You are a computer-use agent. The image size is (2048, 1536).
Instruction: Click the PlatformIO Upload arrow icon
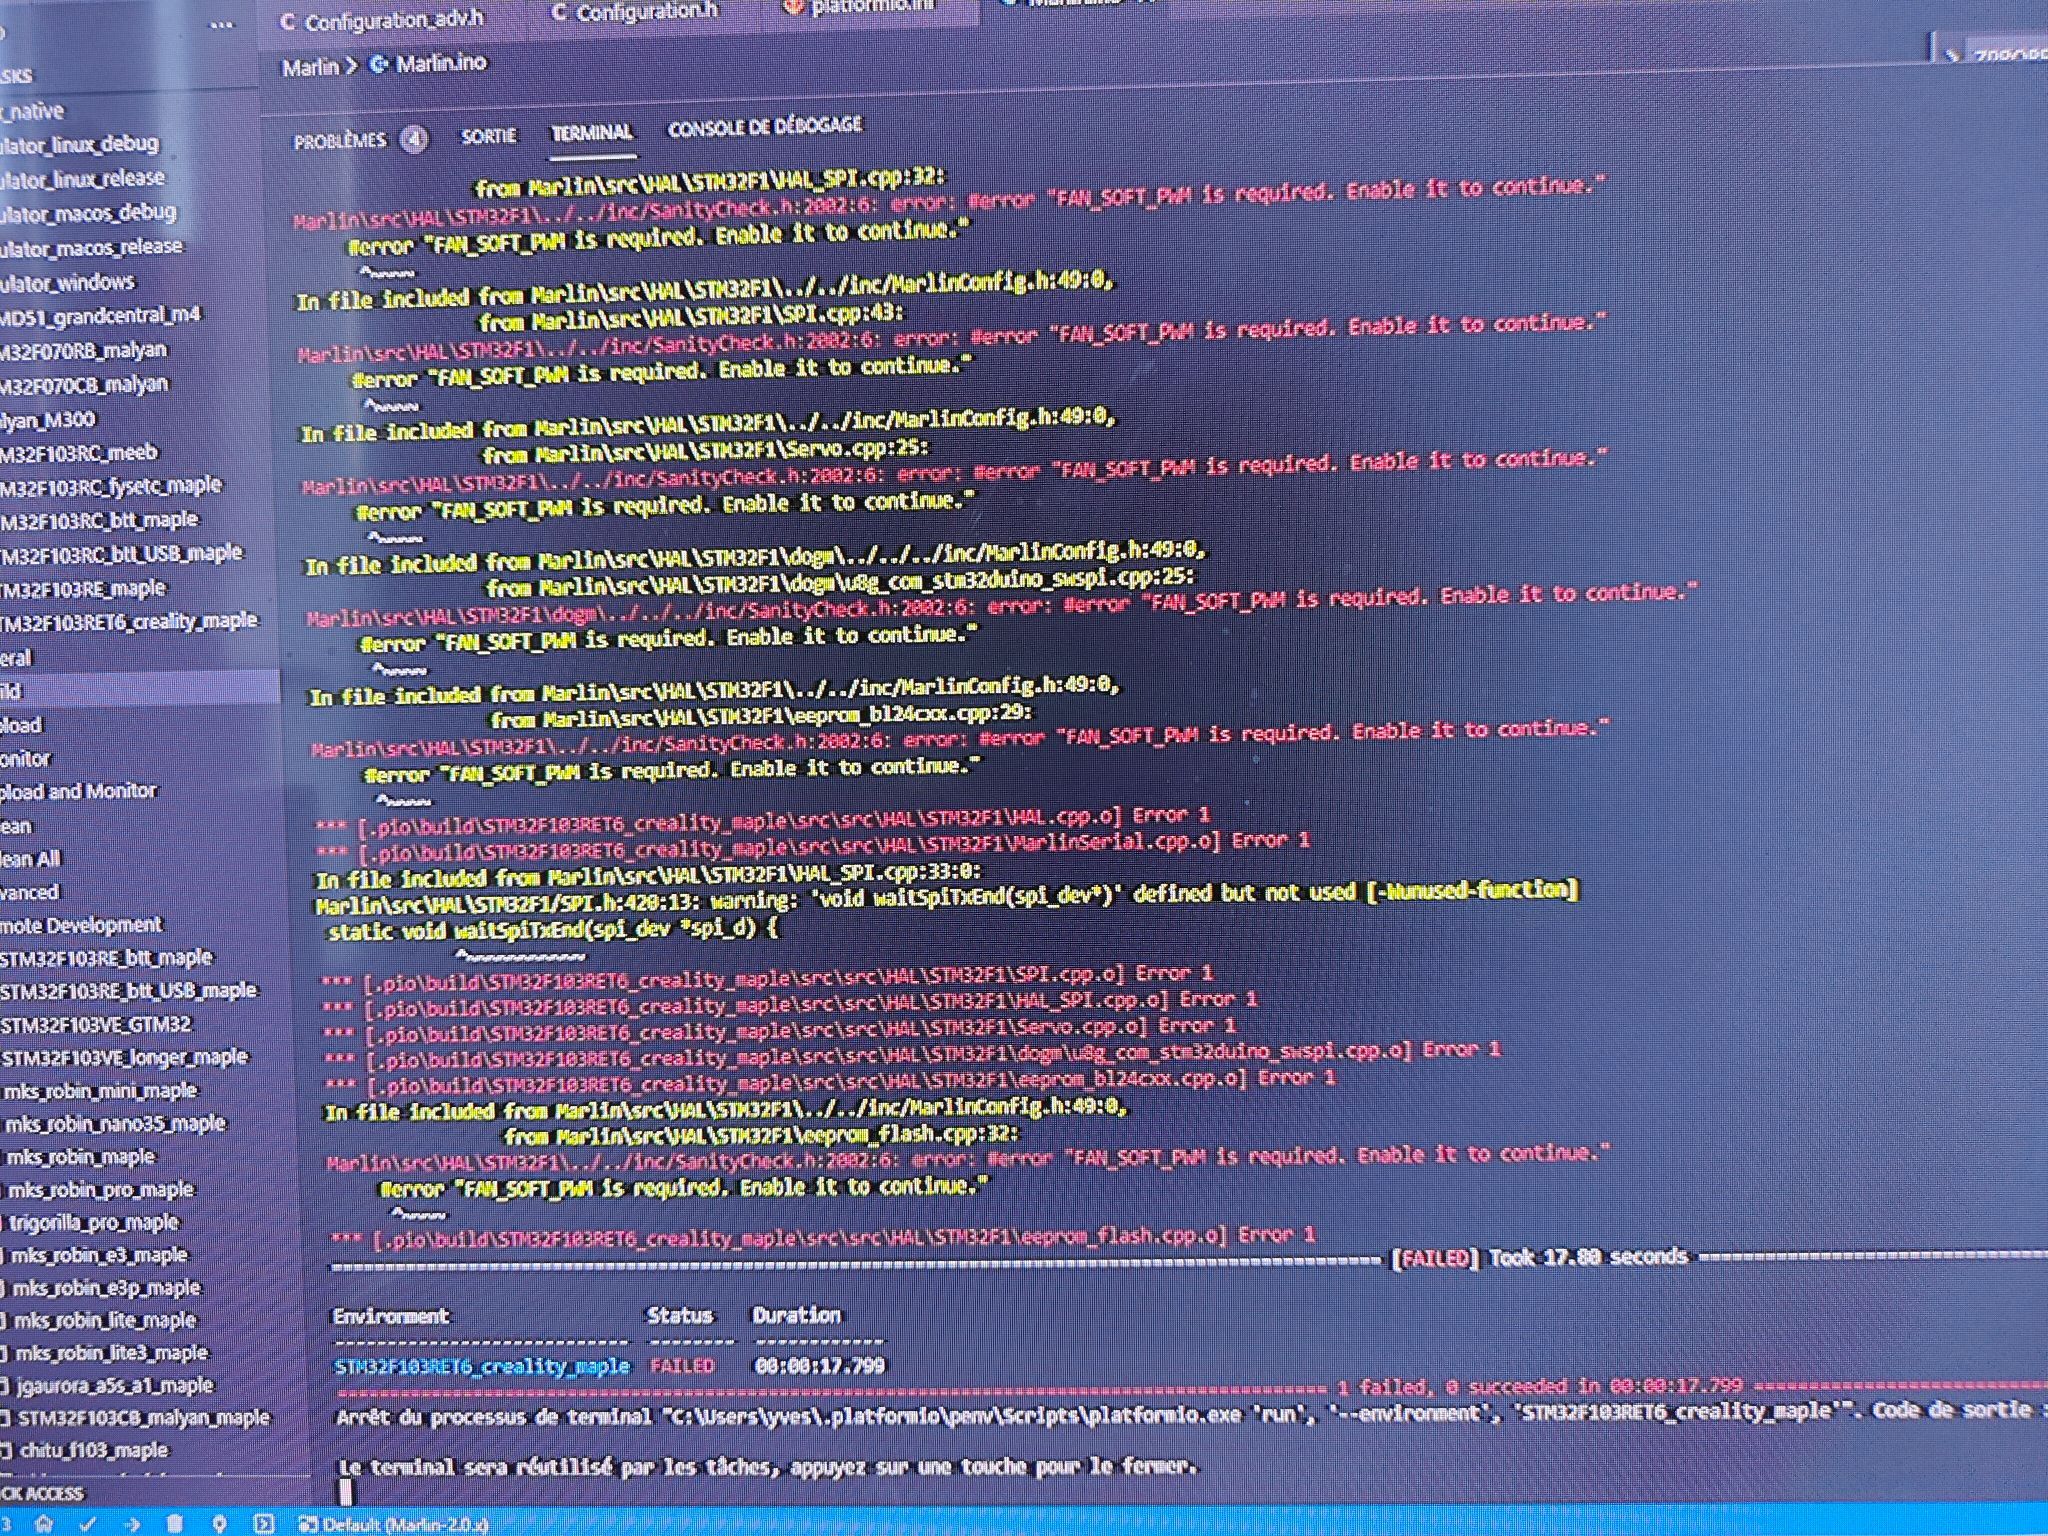(132, 1524)
